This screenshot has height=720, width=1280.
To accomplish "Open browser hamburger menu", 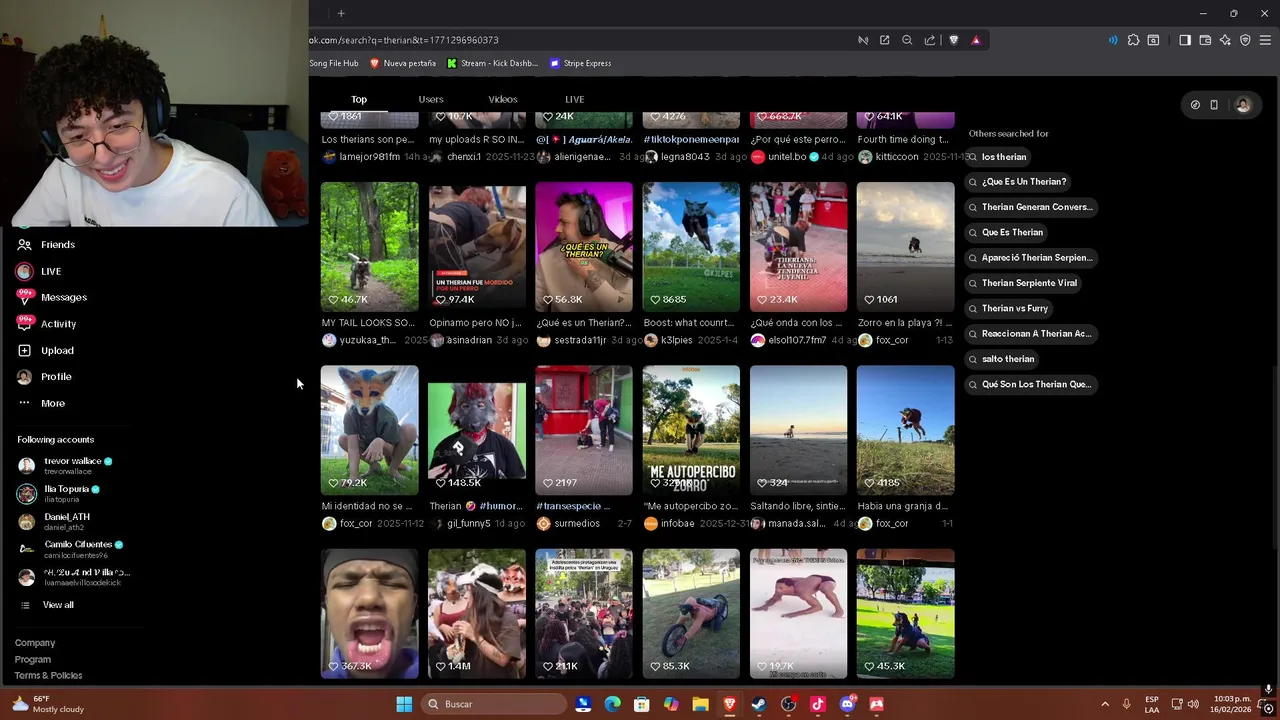I will click(1265, 40).
